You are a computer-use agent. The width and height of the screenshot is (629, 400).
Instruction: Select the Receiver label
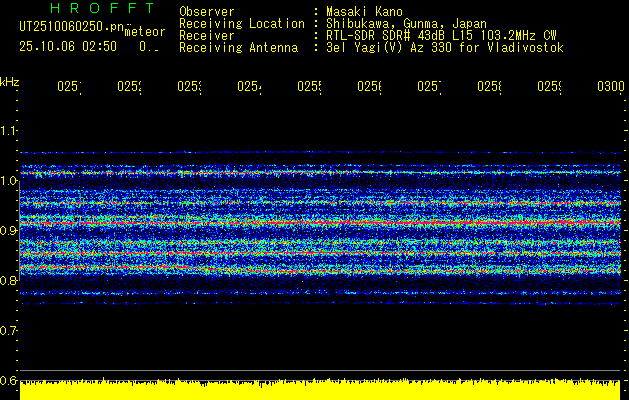click(207, 36)
